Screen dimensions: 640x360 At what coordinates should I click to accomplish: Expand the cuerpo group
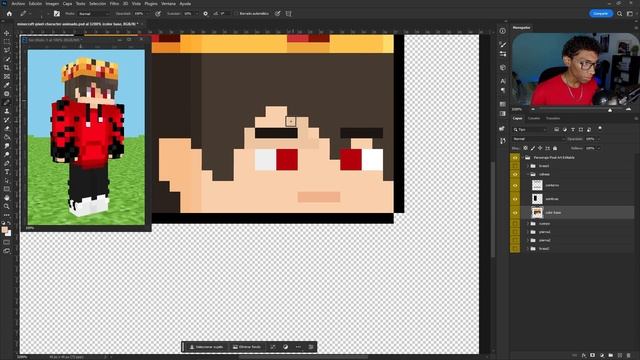coord(528,224)
